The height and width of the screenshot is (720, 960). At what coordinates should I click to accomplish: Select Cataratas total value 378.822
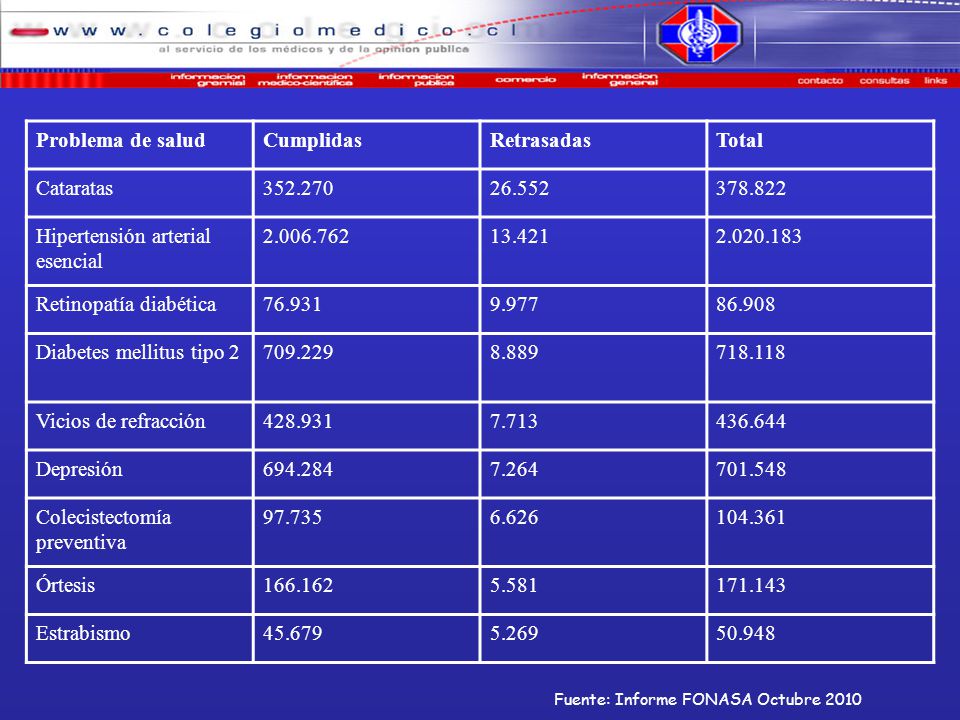[751, 188]
